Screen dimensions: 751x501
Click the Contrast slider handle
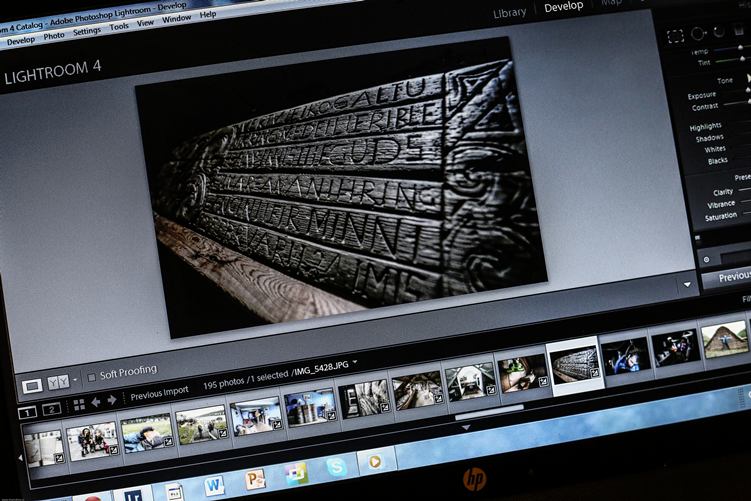click(x=749, y=102)
